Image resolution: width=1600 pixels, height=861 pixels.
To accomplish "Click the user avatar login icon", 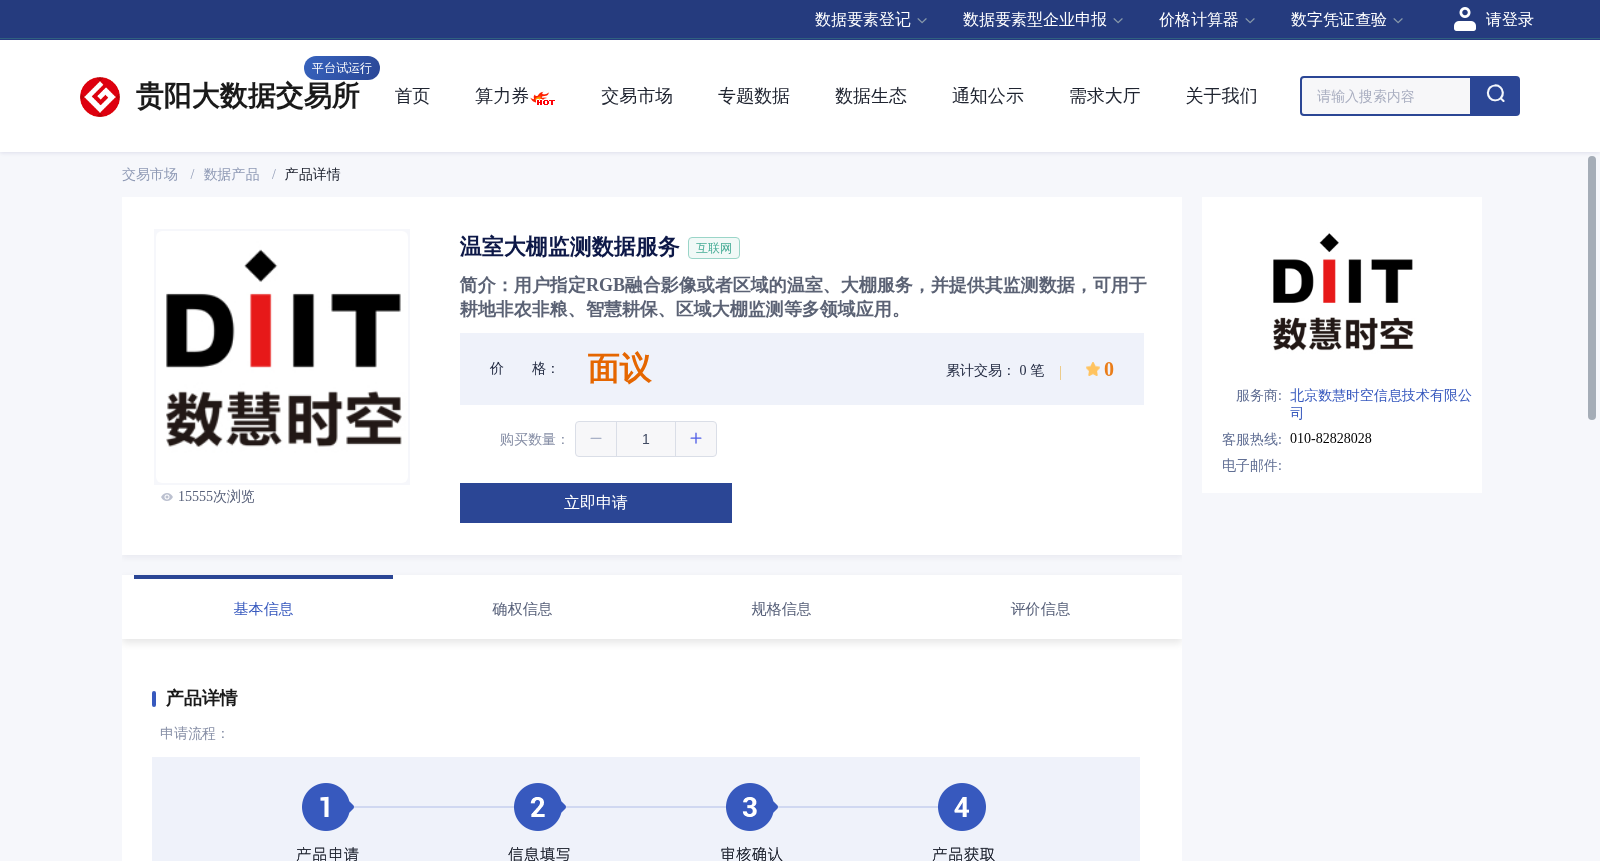I will tap(1465, 19).
